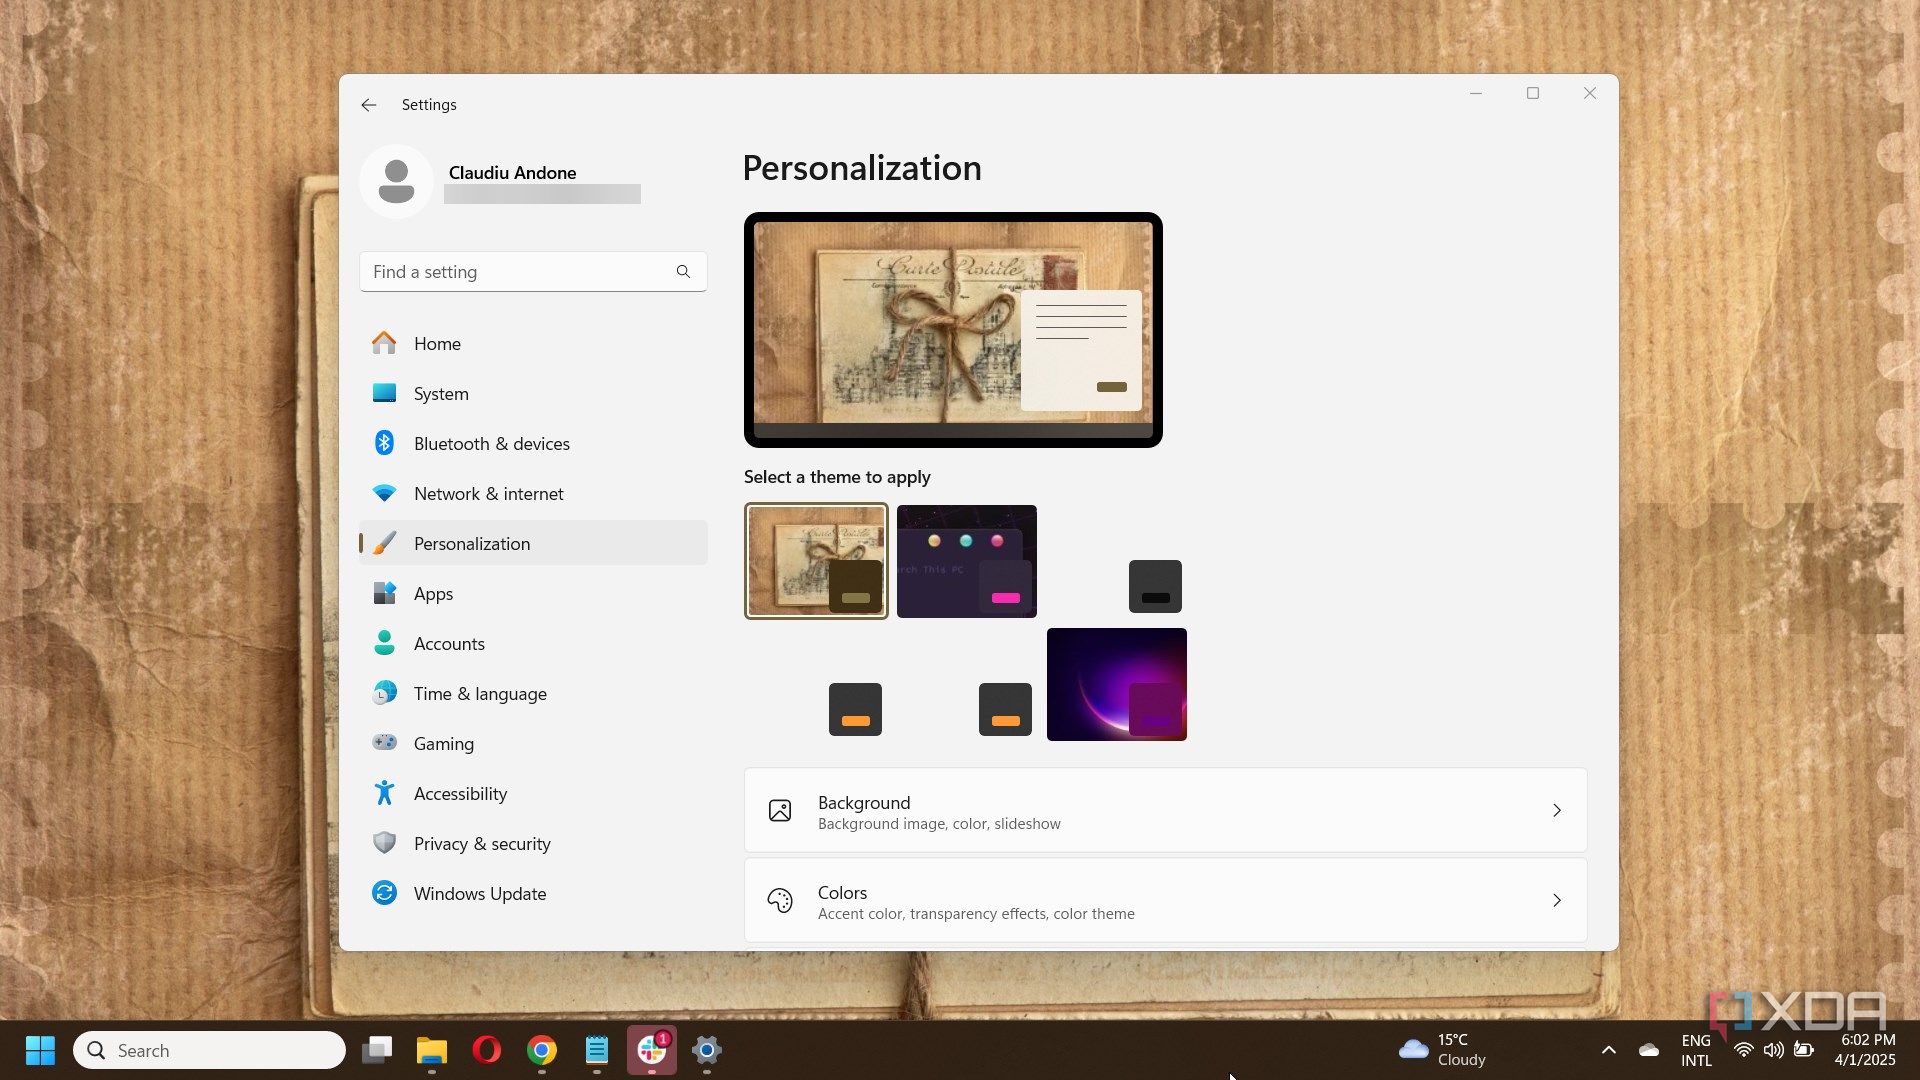Image resolution: width=1920 pixels, height=1080 pixels.
Task: Open the Windows Start menu
Action: coord(40,1050)
